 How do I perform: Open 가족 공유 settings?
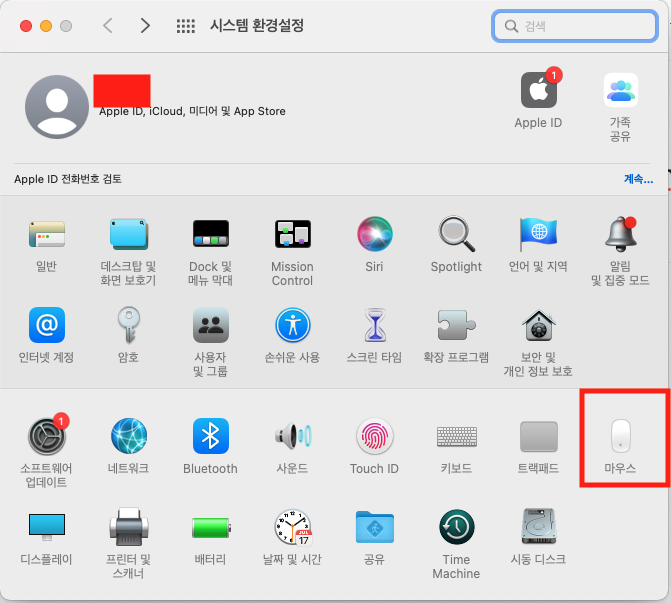coord(621,90)
